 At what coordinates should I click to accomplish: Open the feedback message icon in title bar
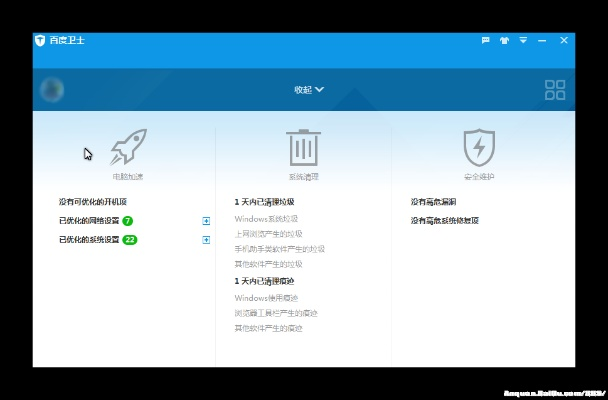click(x=486, y=41)
